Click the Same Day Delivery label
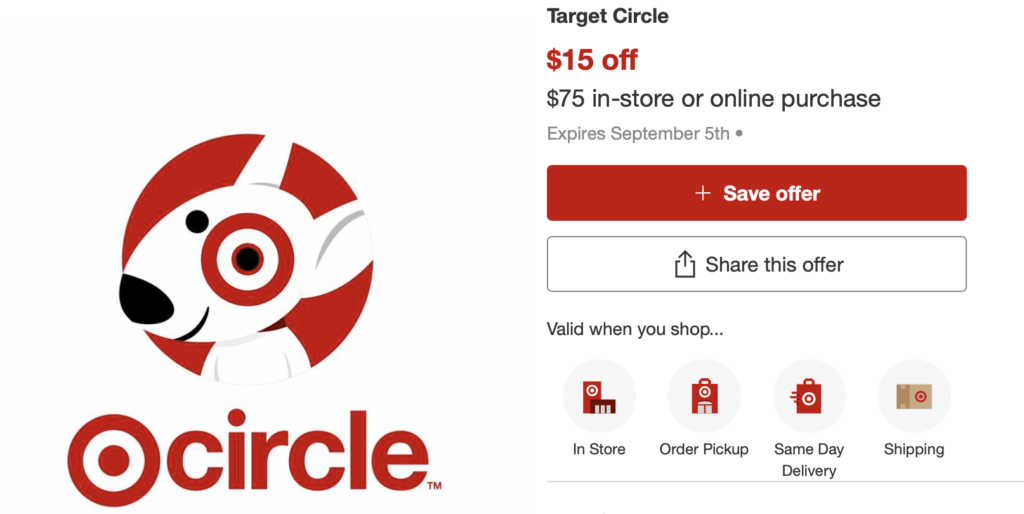This screenshot has height=514, width=1024. tap(808, 460)
